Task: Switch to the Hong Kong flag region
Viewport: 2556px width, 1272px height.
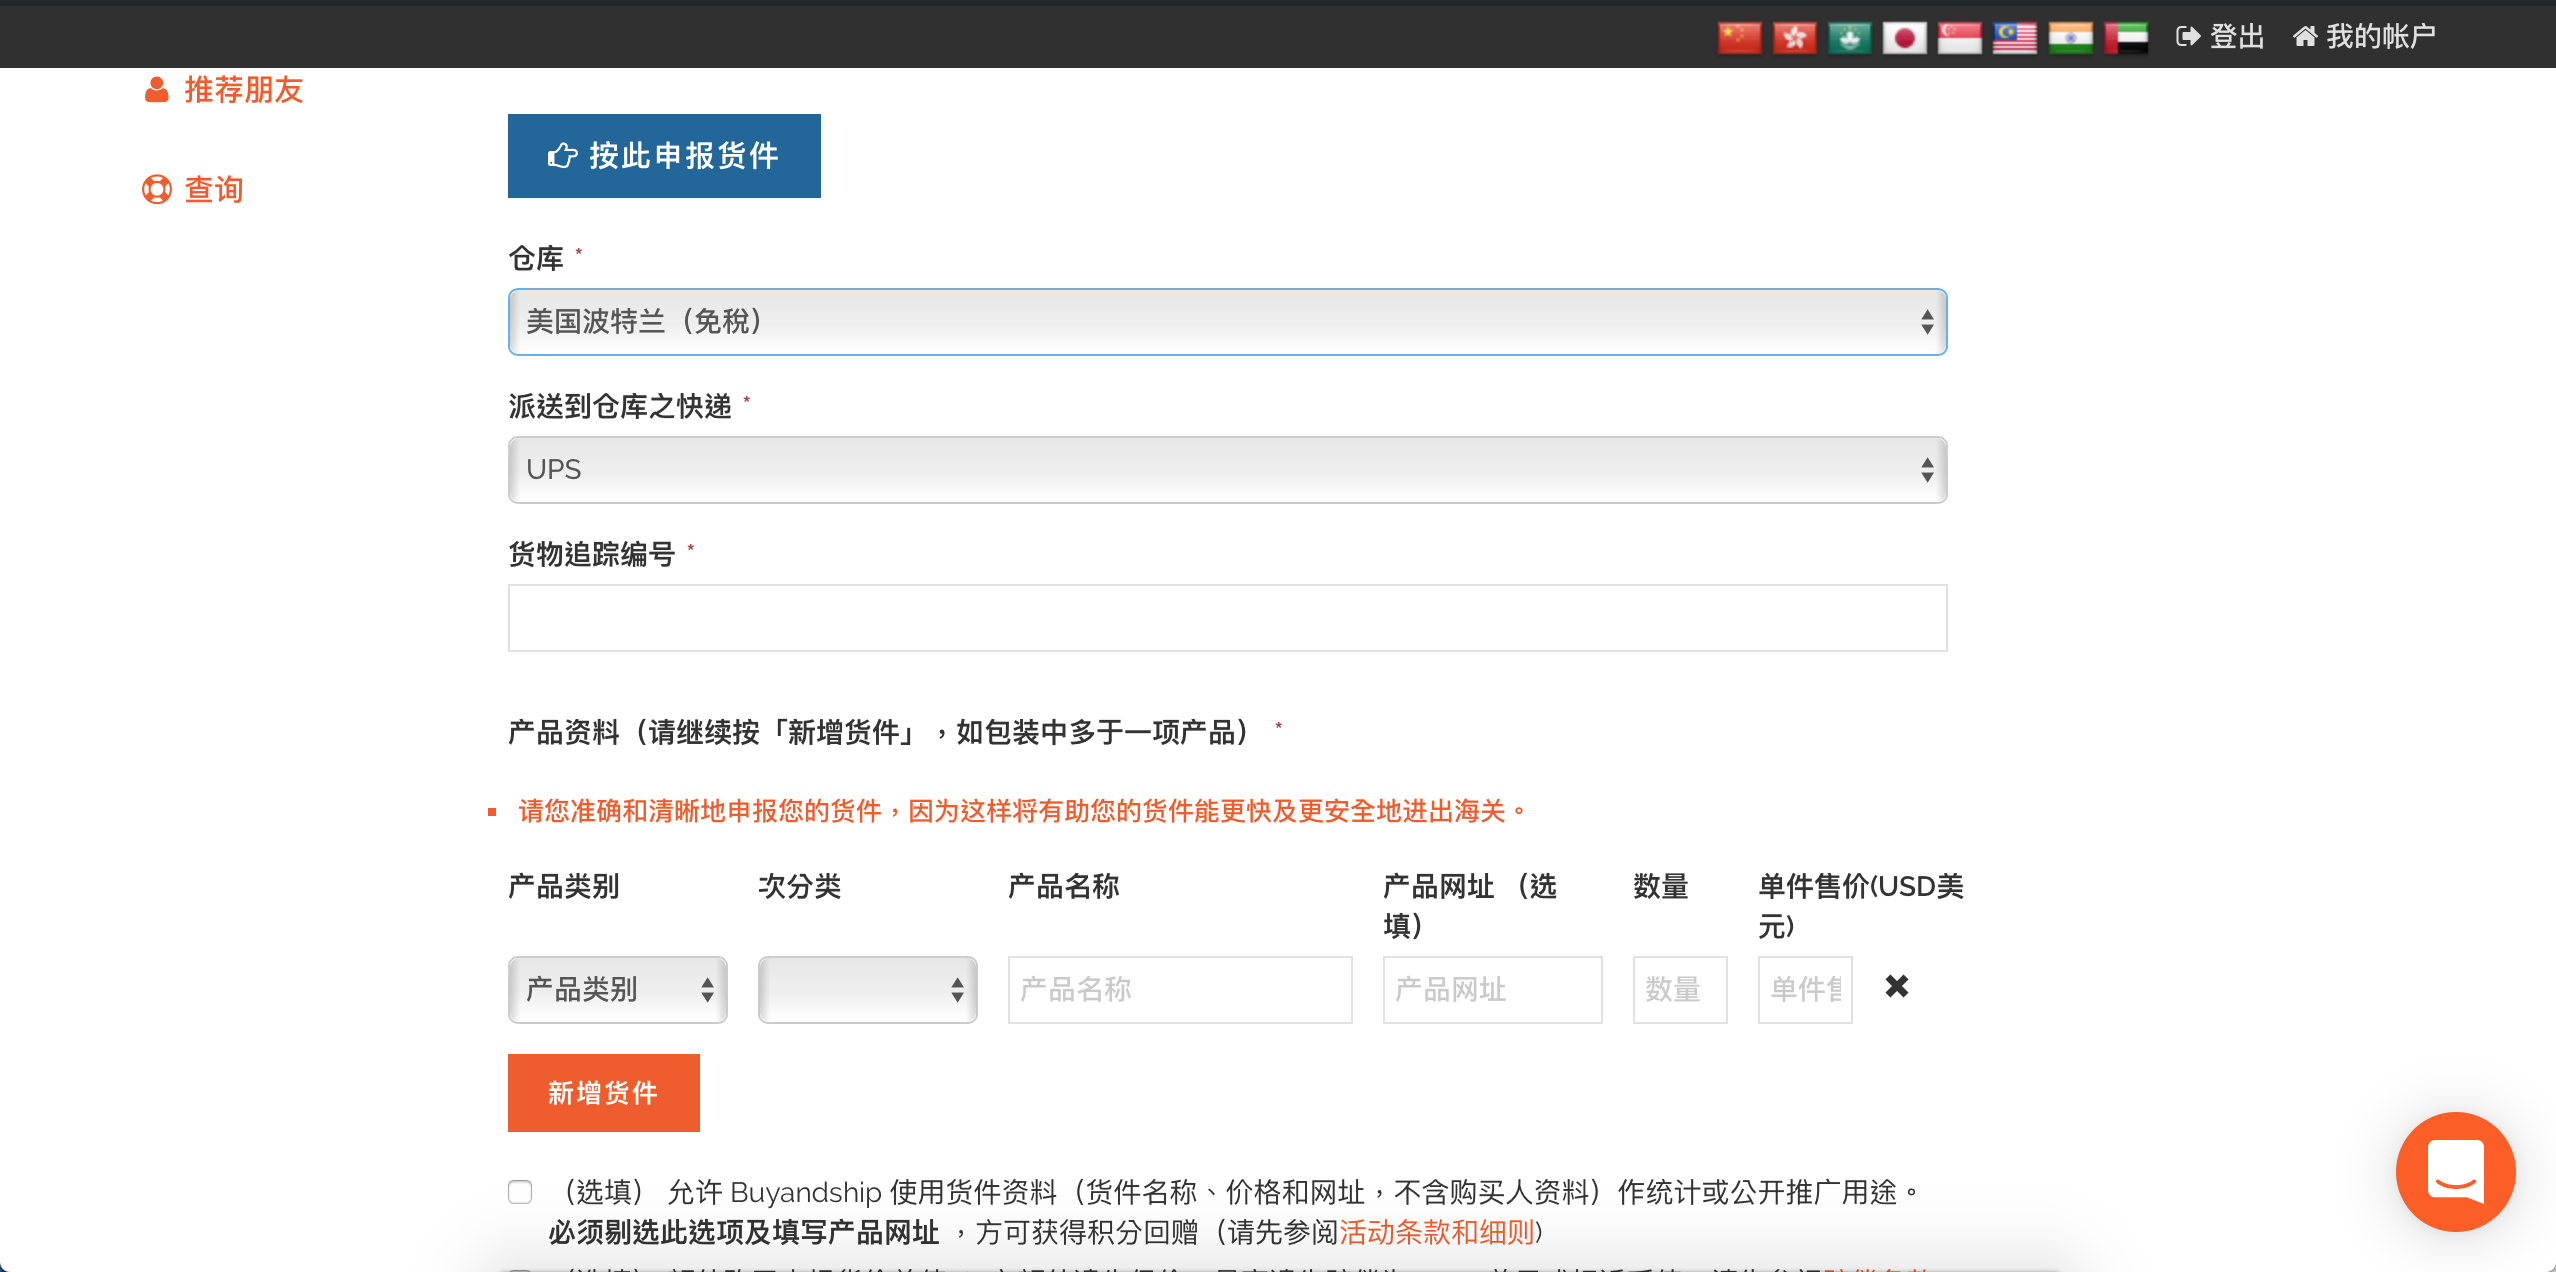Action: pyautogui.click(x=1794, y=38)
